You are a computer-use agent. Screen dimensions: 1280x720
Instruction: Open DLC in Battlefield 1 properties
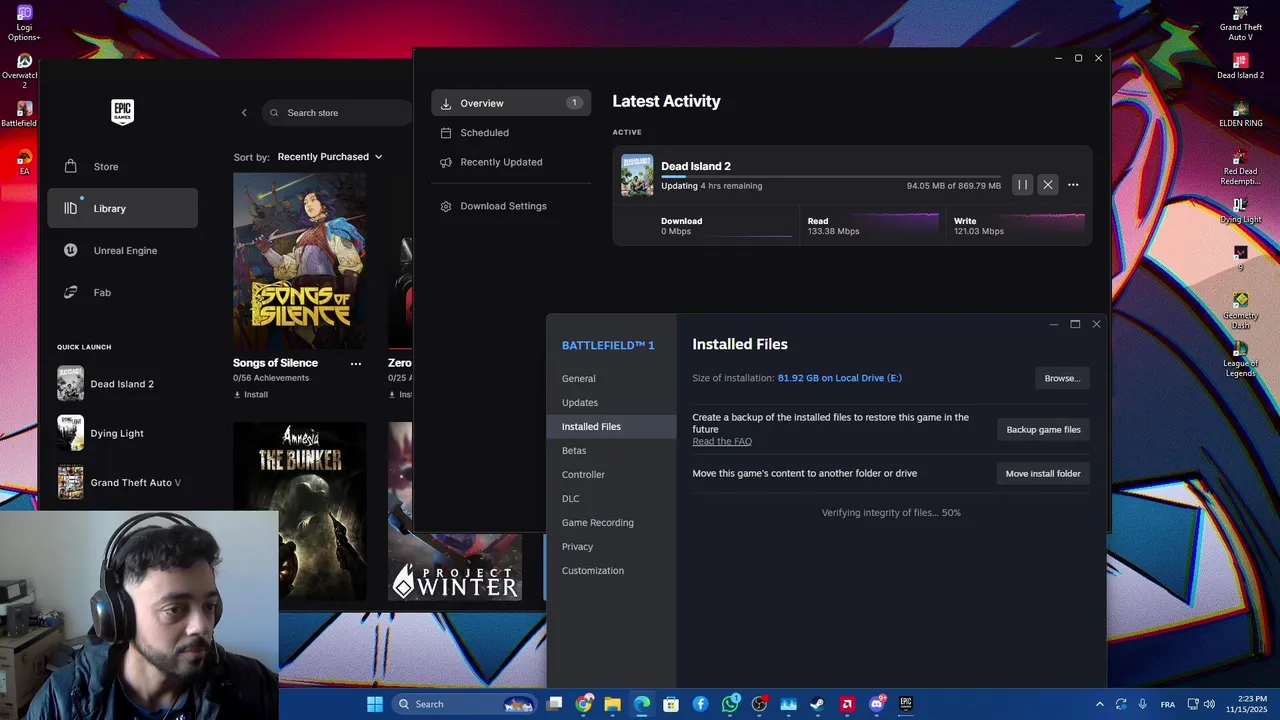pos(612,499)
